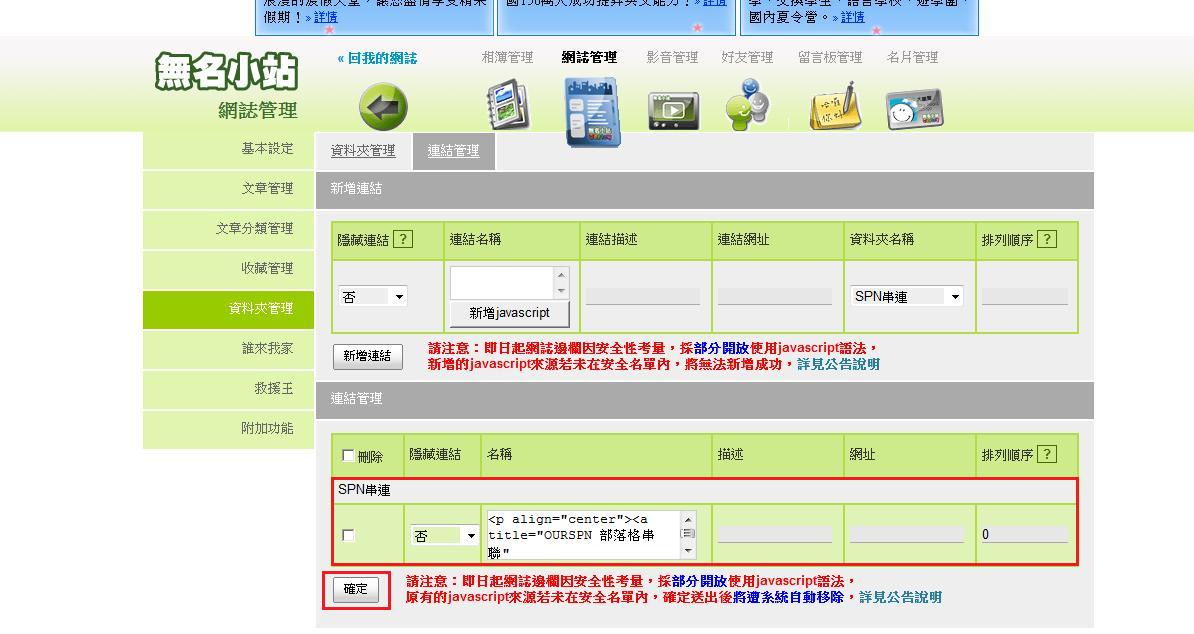1194x634 pixels.
Task: Open the guestbook sticky-note icon
Action: (x=835, y=107)
